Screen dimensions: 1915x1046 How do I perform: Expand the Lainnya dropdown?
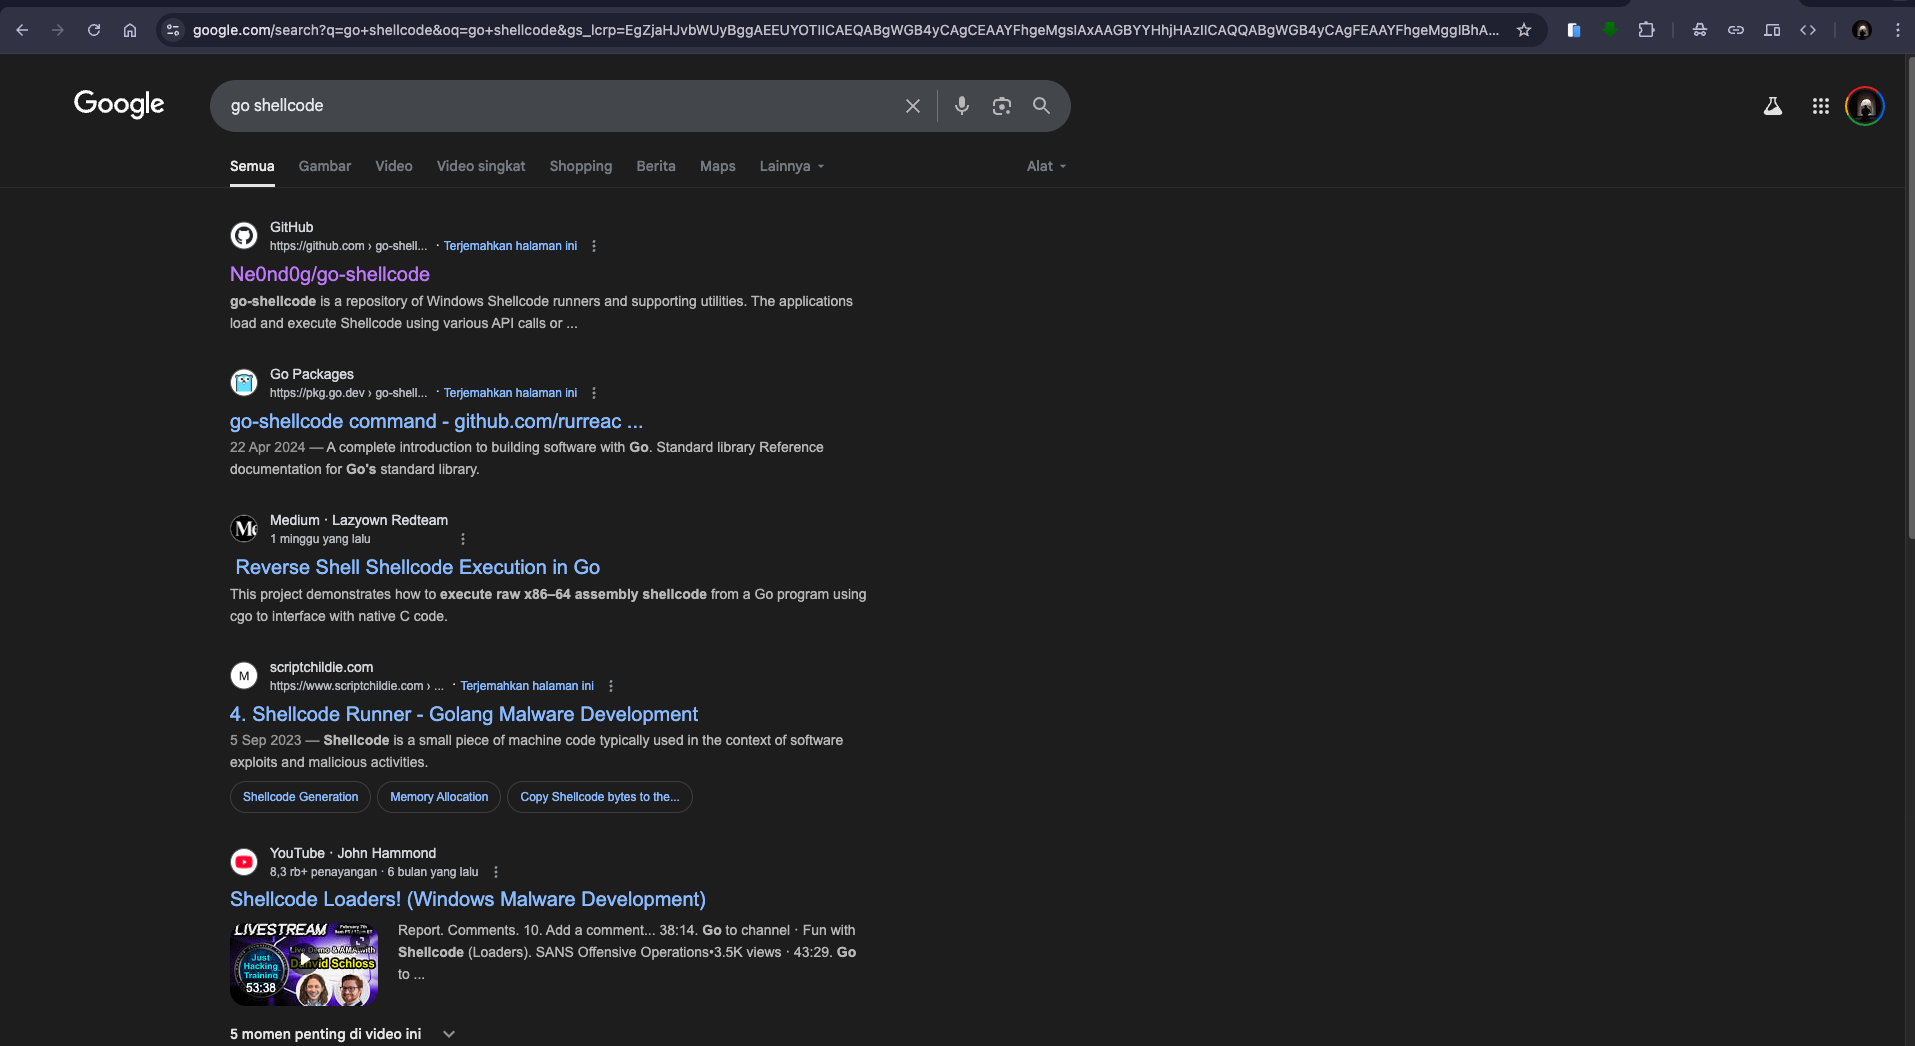point(791,166)
